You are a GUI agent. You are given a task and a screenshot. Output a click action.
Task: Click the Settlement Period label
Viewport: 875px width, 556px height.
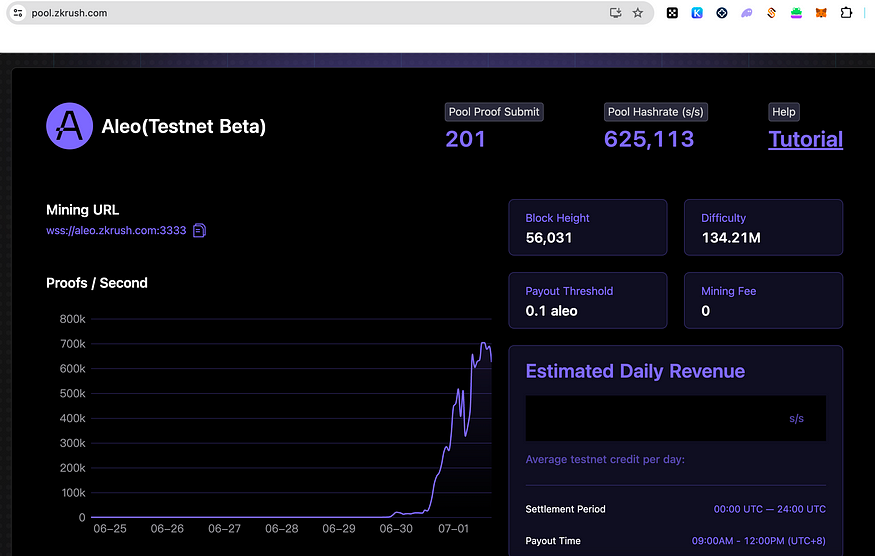click(565, 509)
